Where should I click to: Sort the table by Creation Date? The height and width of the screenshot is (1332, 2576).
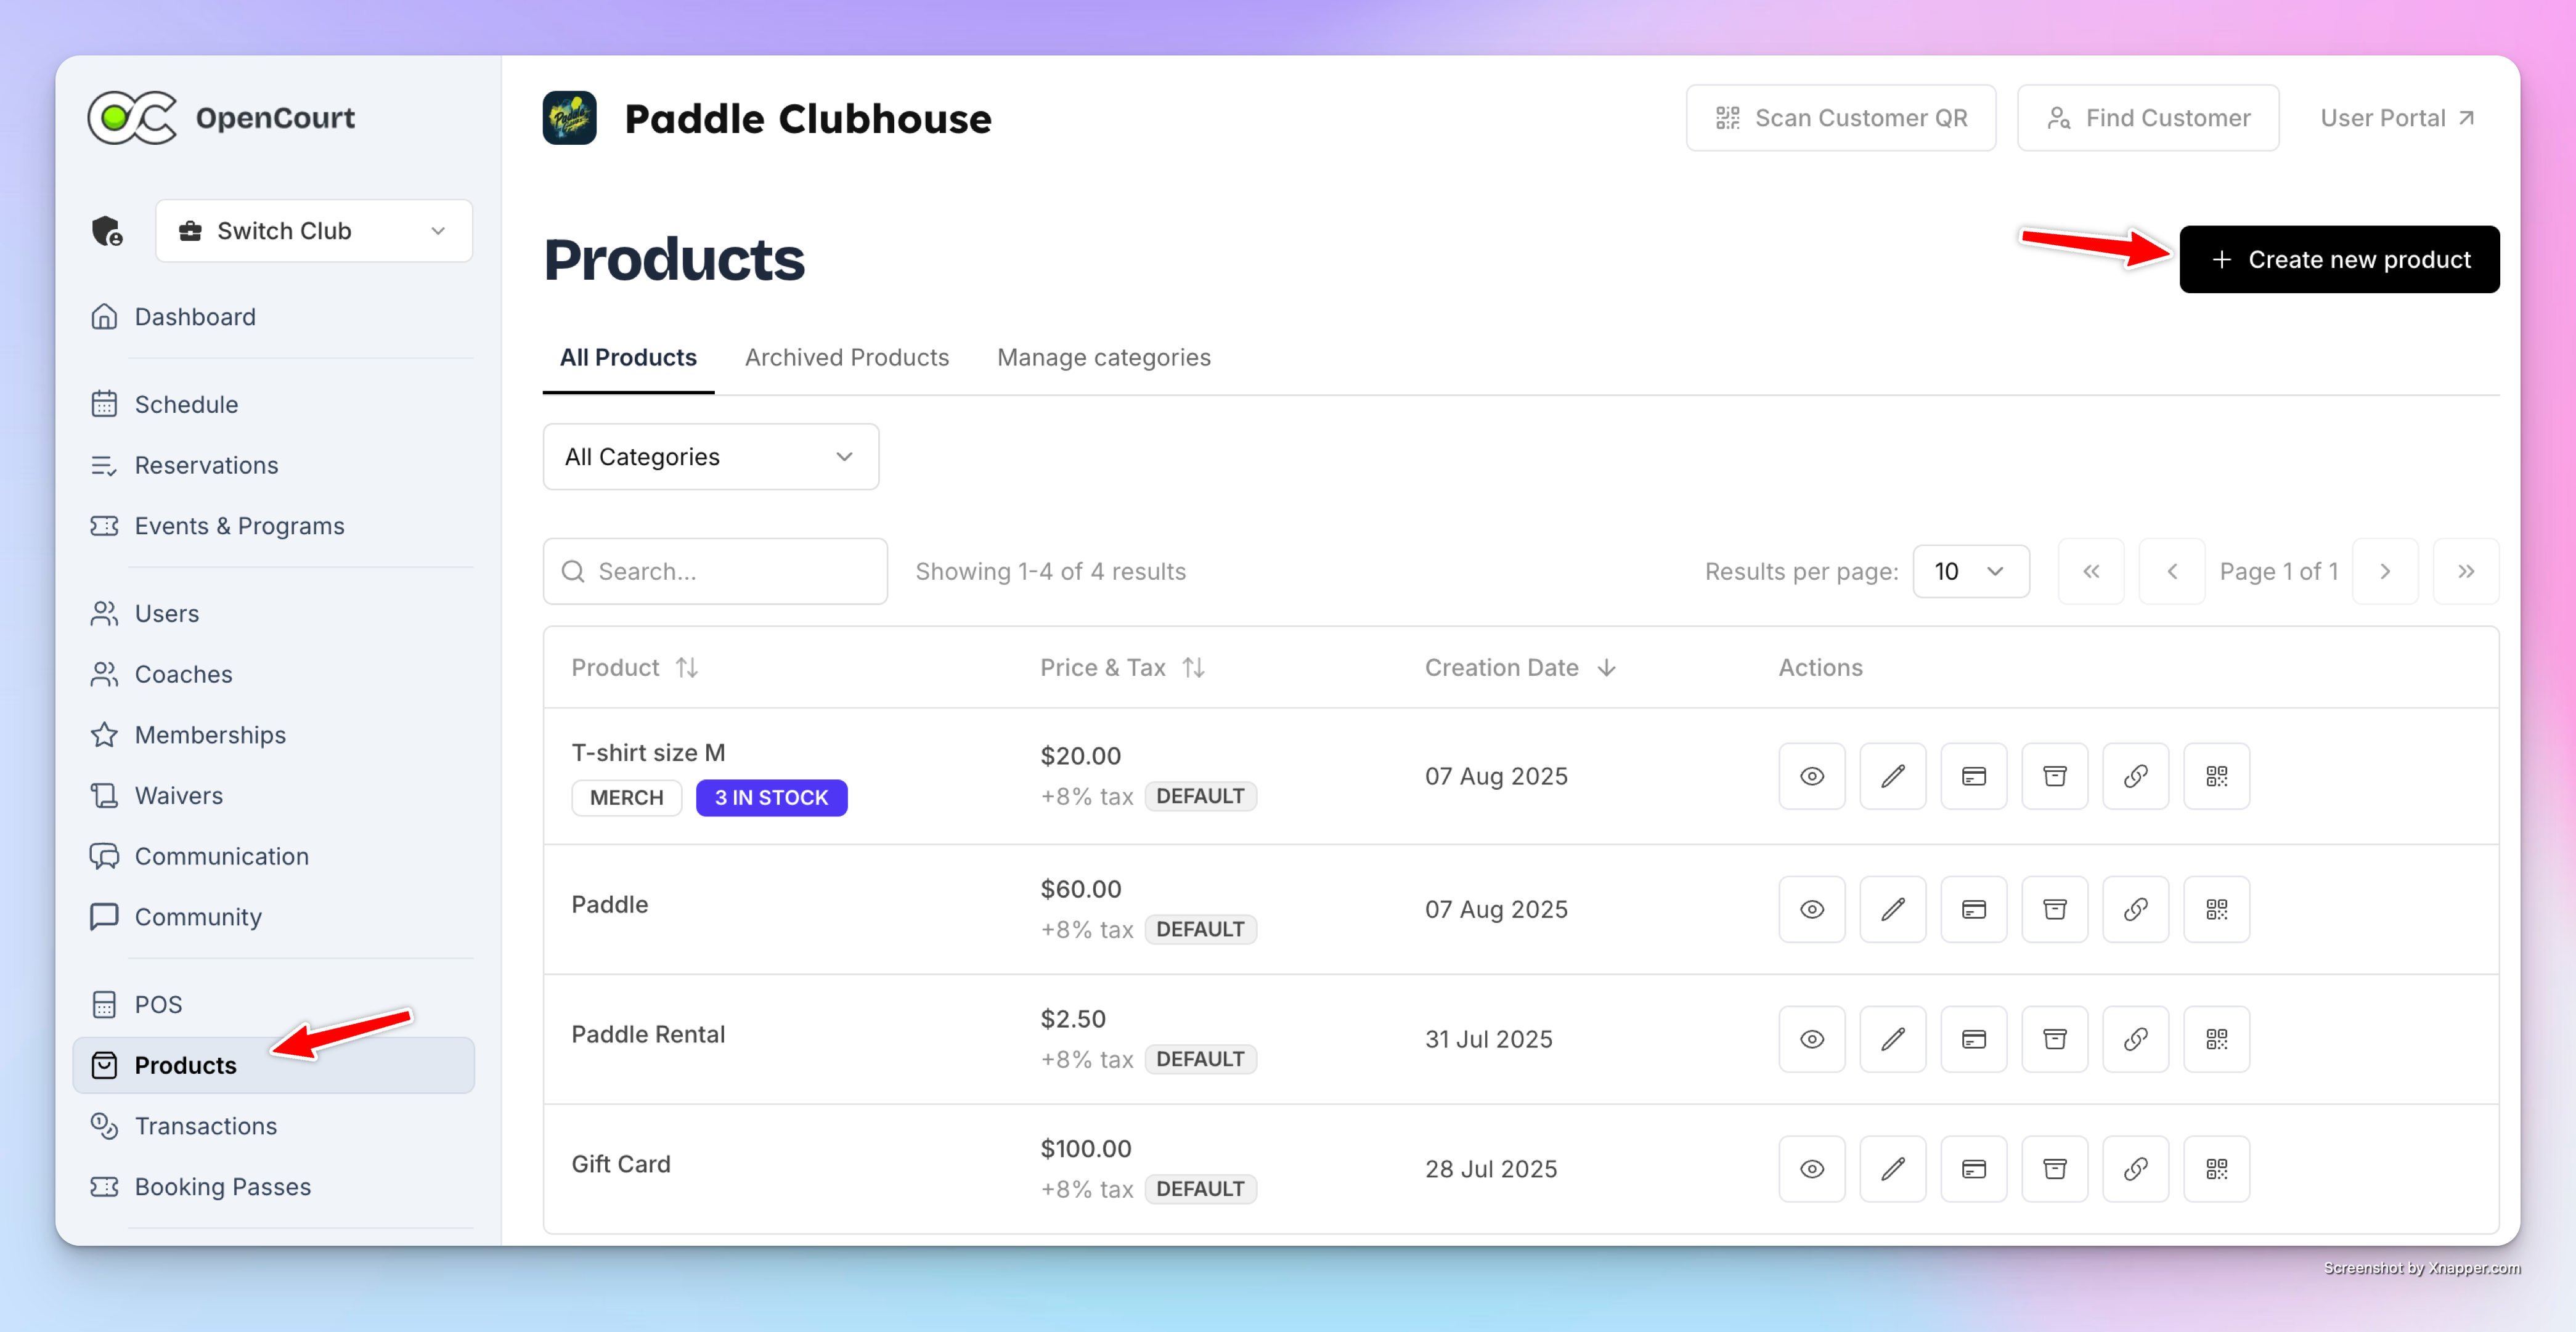(1520, 668)
